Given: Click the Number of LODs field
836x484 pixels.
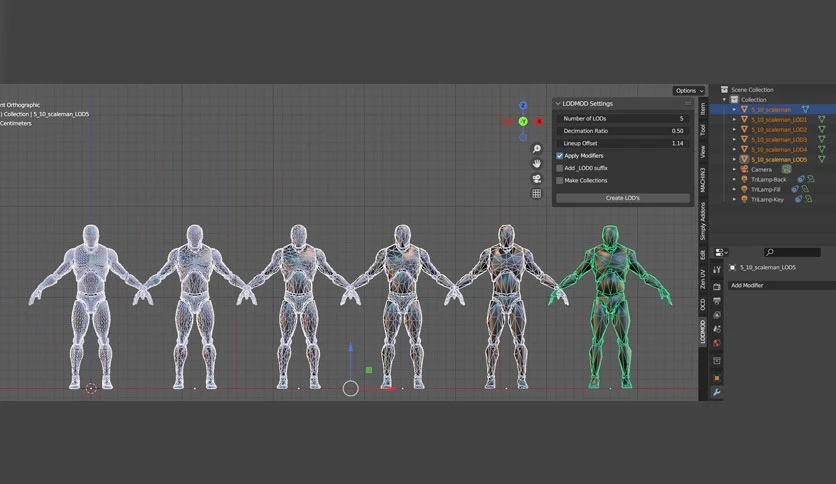Looking at the screenshot, I should (623, 118).
